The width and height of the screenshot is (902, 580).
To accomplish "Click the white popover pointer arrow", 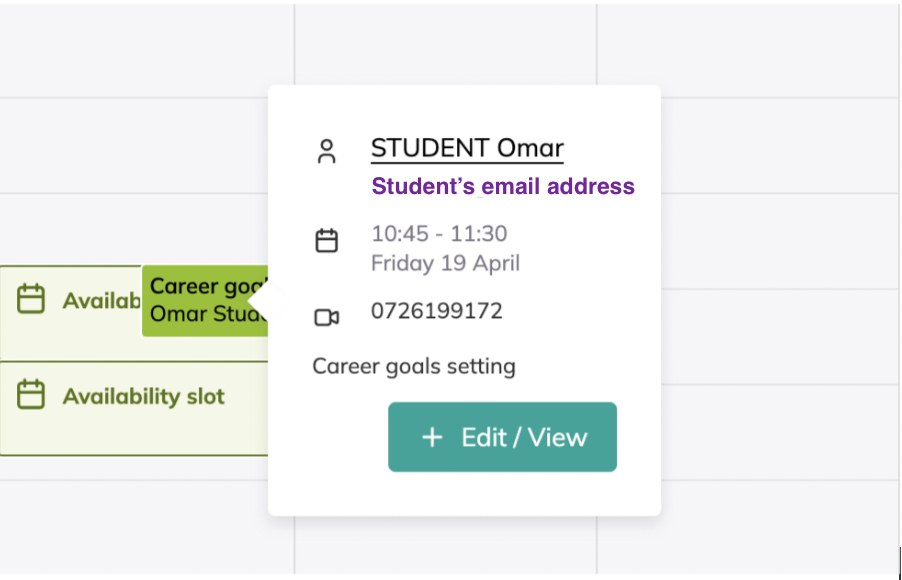I will pyautogui.click(x=258, y=300).
